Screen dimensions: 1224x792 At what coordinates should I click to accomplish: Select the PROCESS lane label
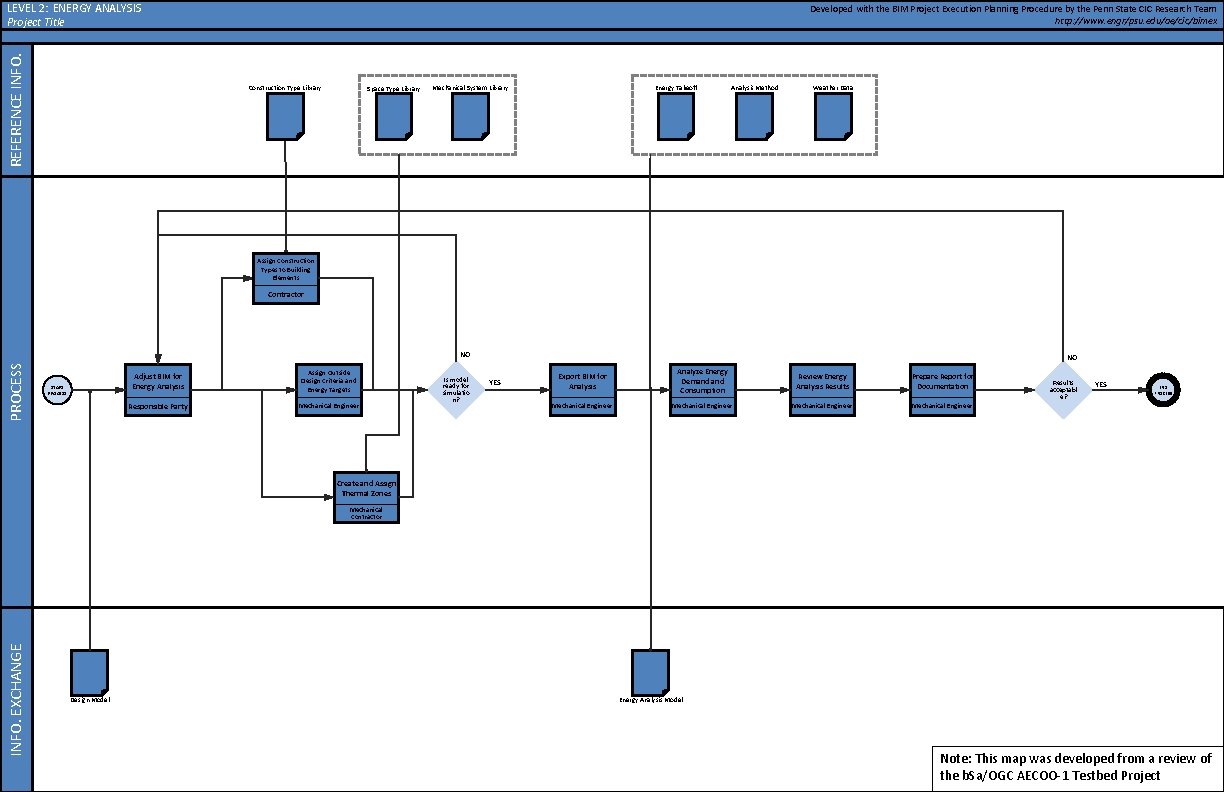[x=15, y=391]
